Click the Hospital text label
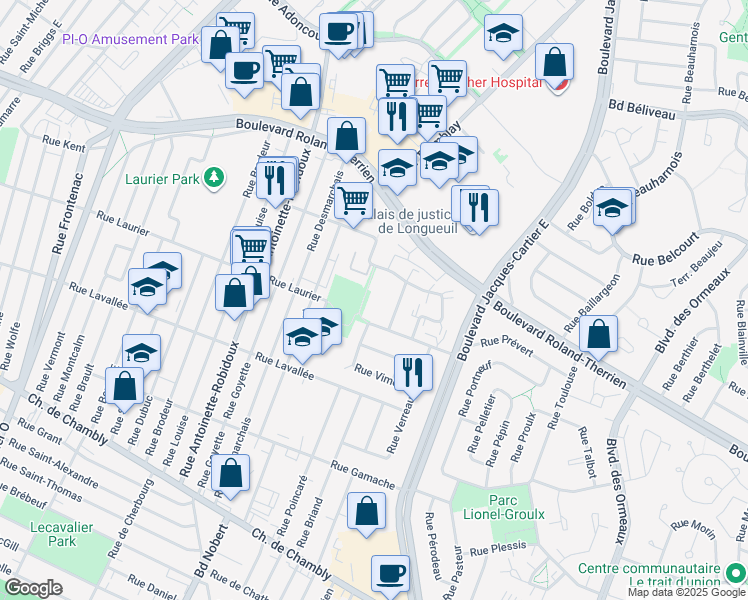748x600 pixels. [517, 83]
